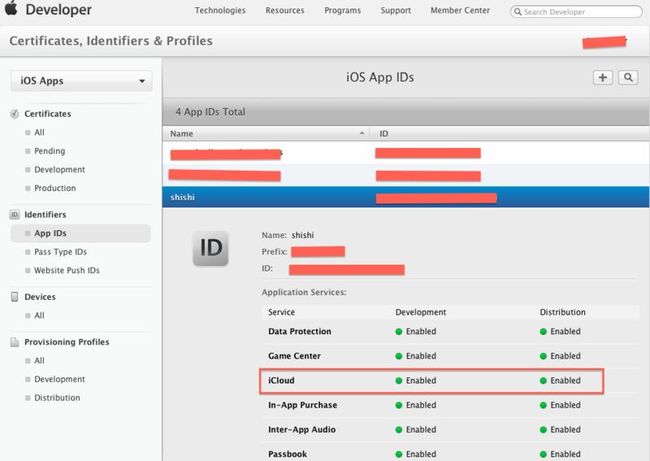The image size is (650, 461).
Task: Click Certificates section heading
Action: [48, 114]
